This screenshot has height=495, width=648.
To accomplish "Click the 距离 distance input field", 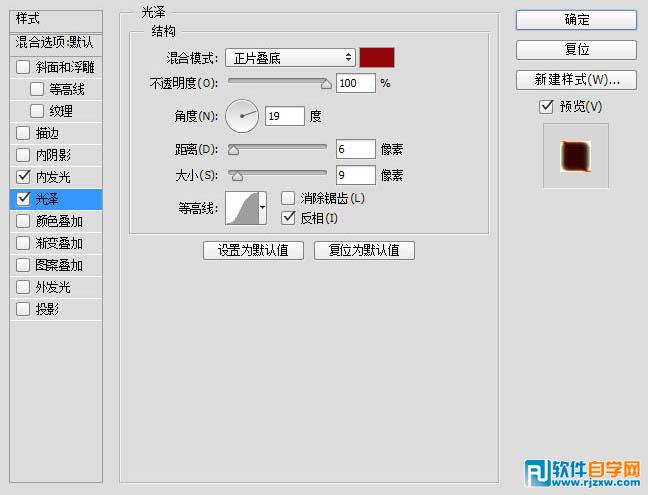I will (x=355, y=149).
